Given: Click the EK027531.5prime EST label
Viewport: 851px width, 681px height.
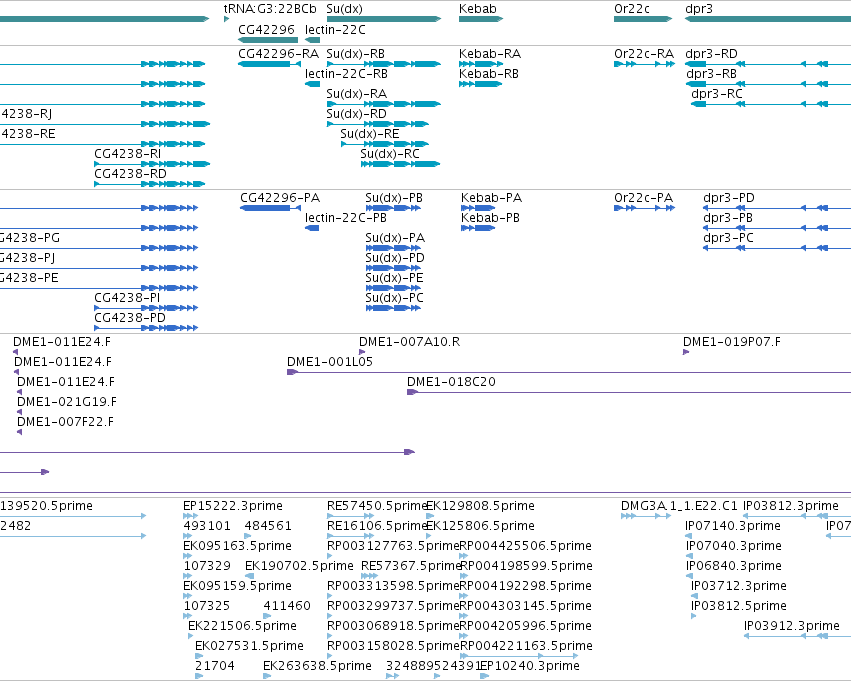Looking at the screenshot, I should pos(249,646).
